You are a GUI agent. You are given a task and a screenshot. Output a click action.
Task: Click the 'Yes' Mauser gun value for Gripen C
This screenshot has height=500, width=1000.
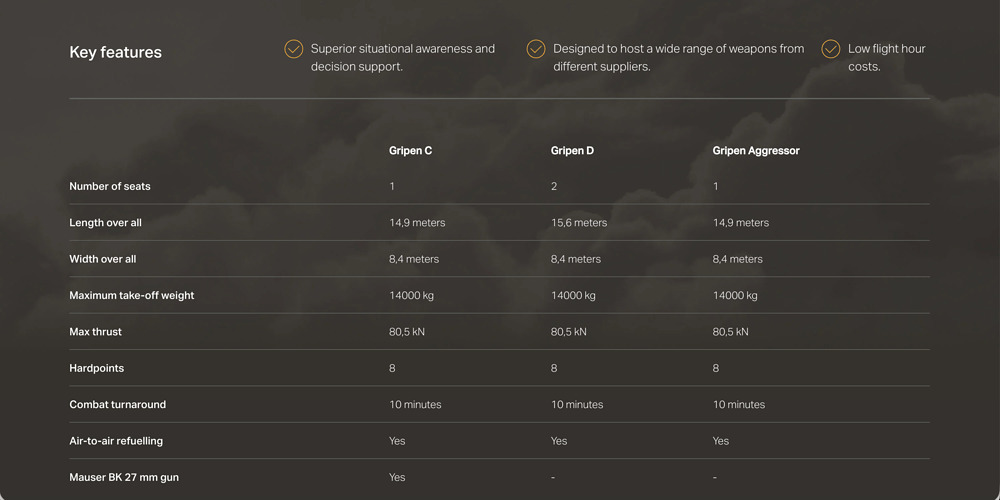397,478
